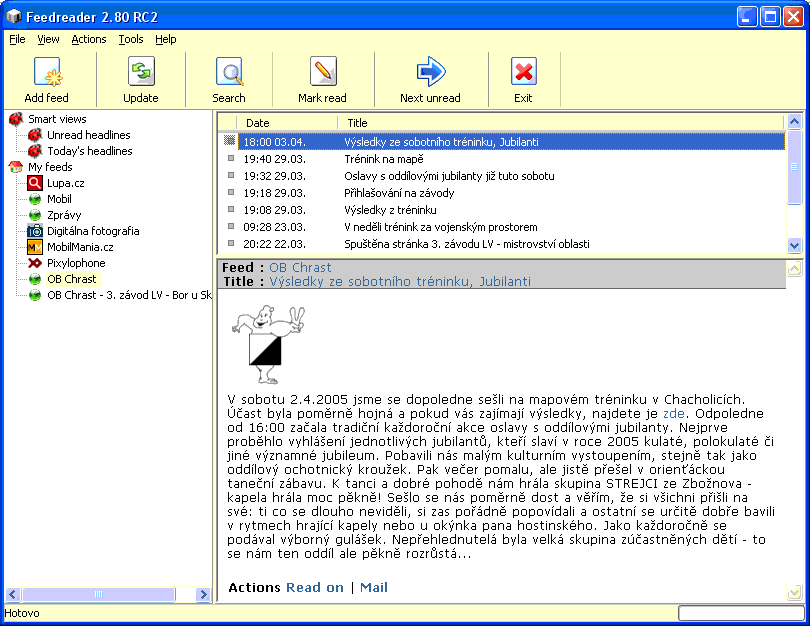Click the Lupa.cz feed icon
Viewport: 810px width, 626px height.
35,183
